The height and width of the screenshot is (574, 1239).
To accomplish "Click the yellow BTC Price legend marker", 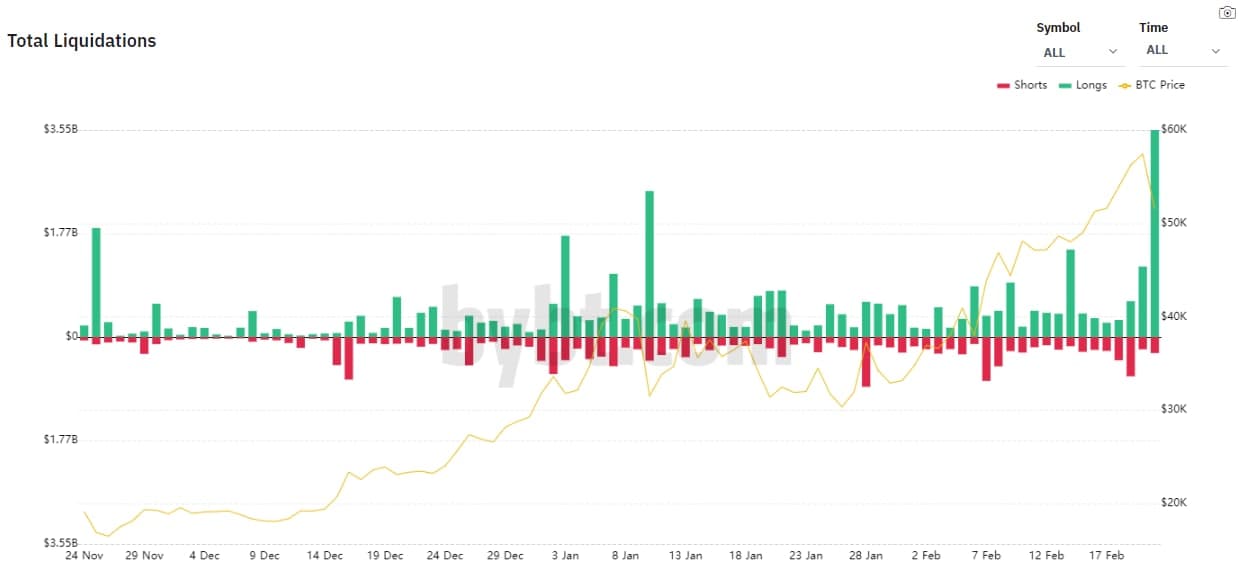I will tap(1124, 86).
